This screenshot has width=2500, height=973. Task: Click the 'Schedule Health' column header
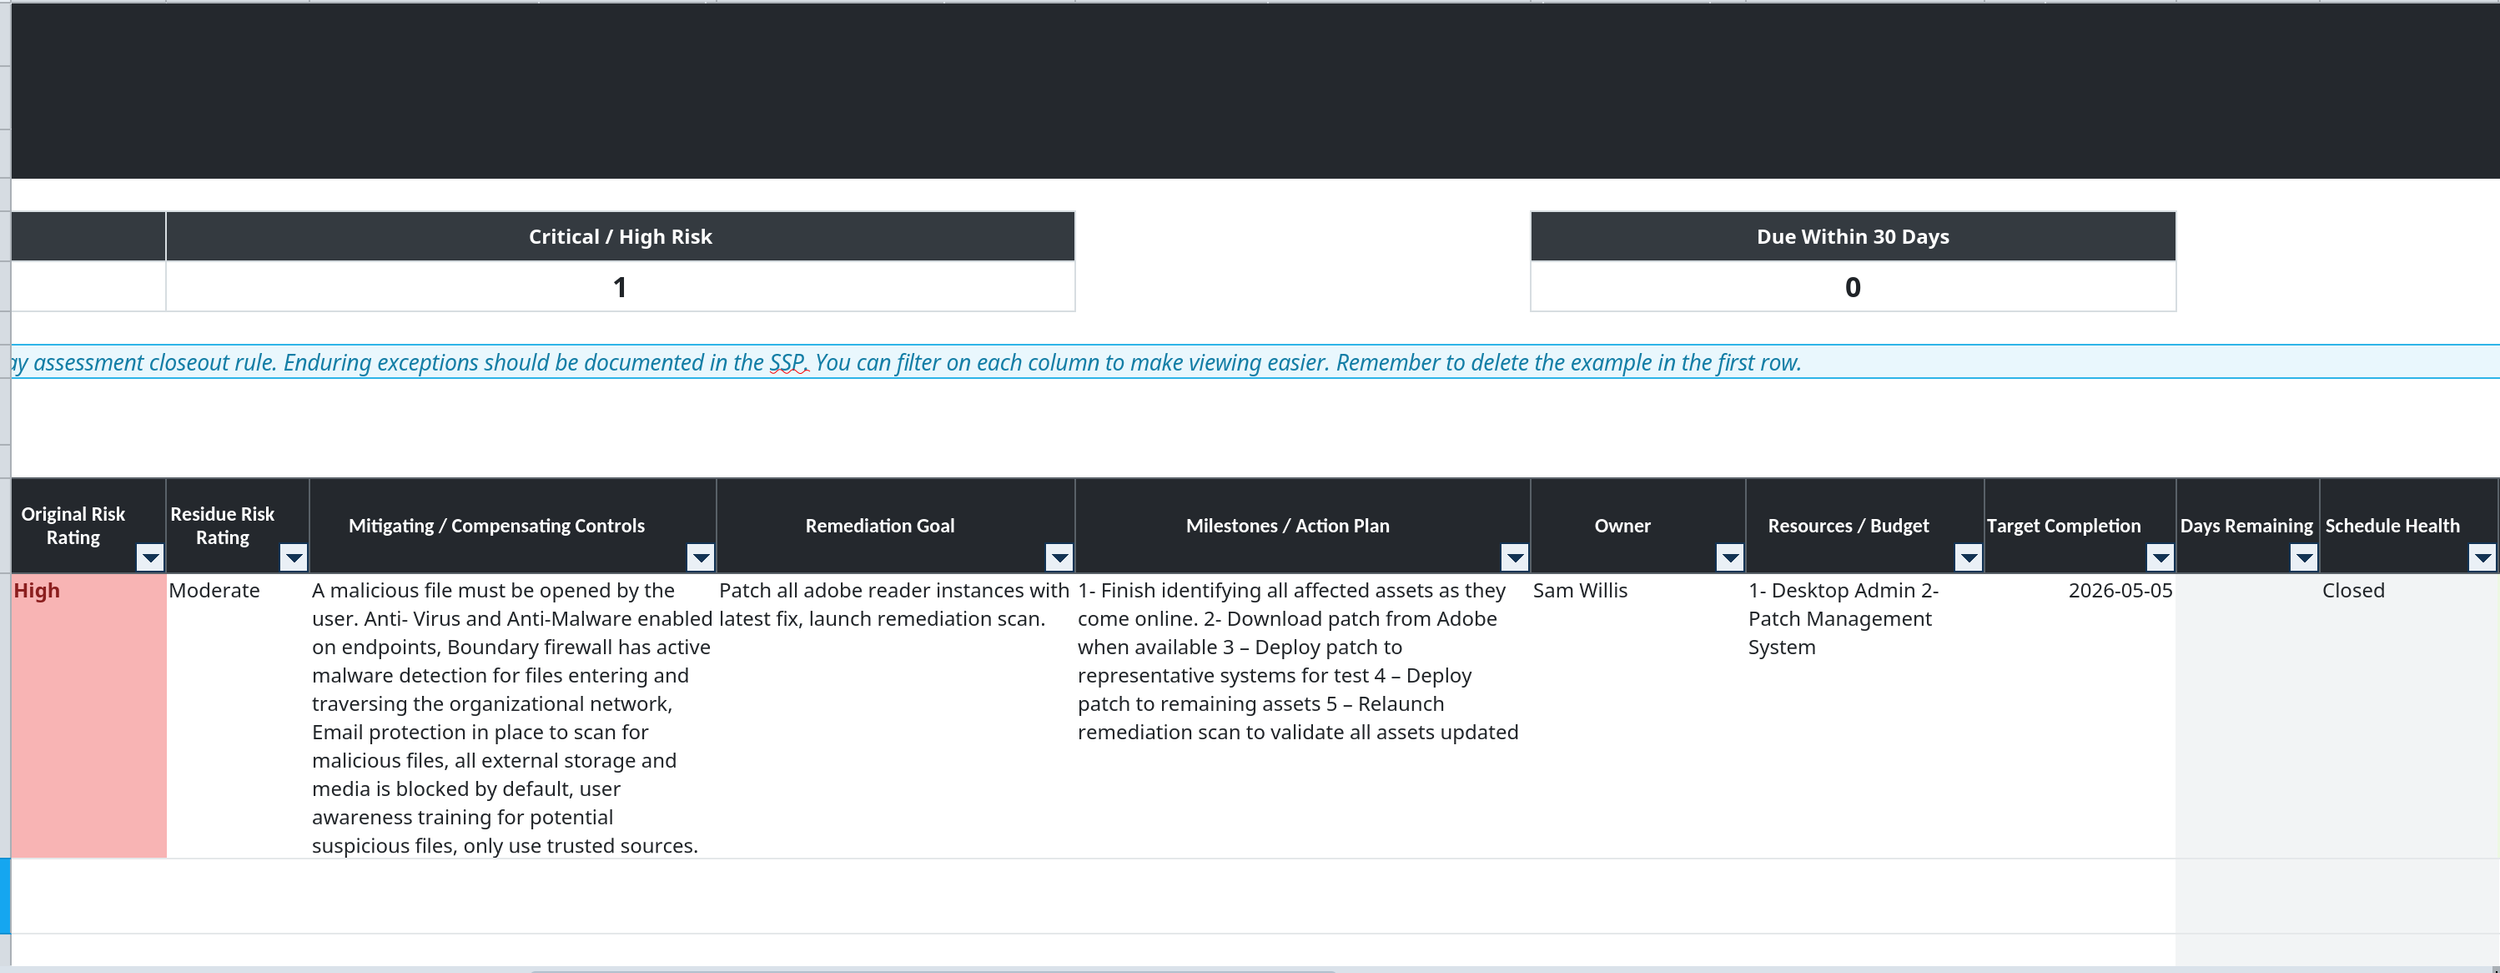point(2409,526)
